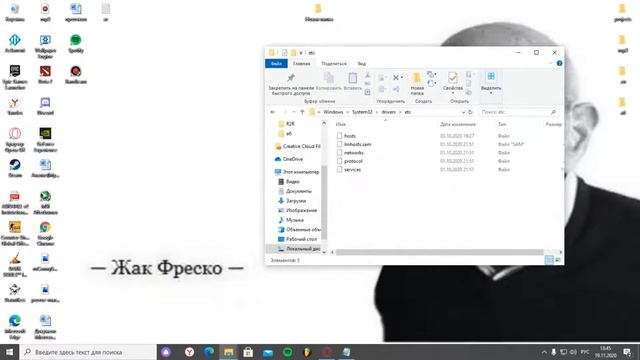Open the Выделить selection menu
Image resolution: width=640 pixels, height=360 pixels.
pyautogui.click(x=491, y=83)
